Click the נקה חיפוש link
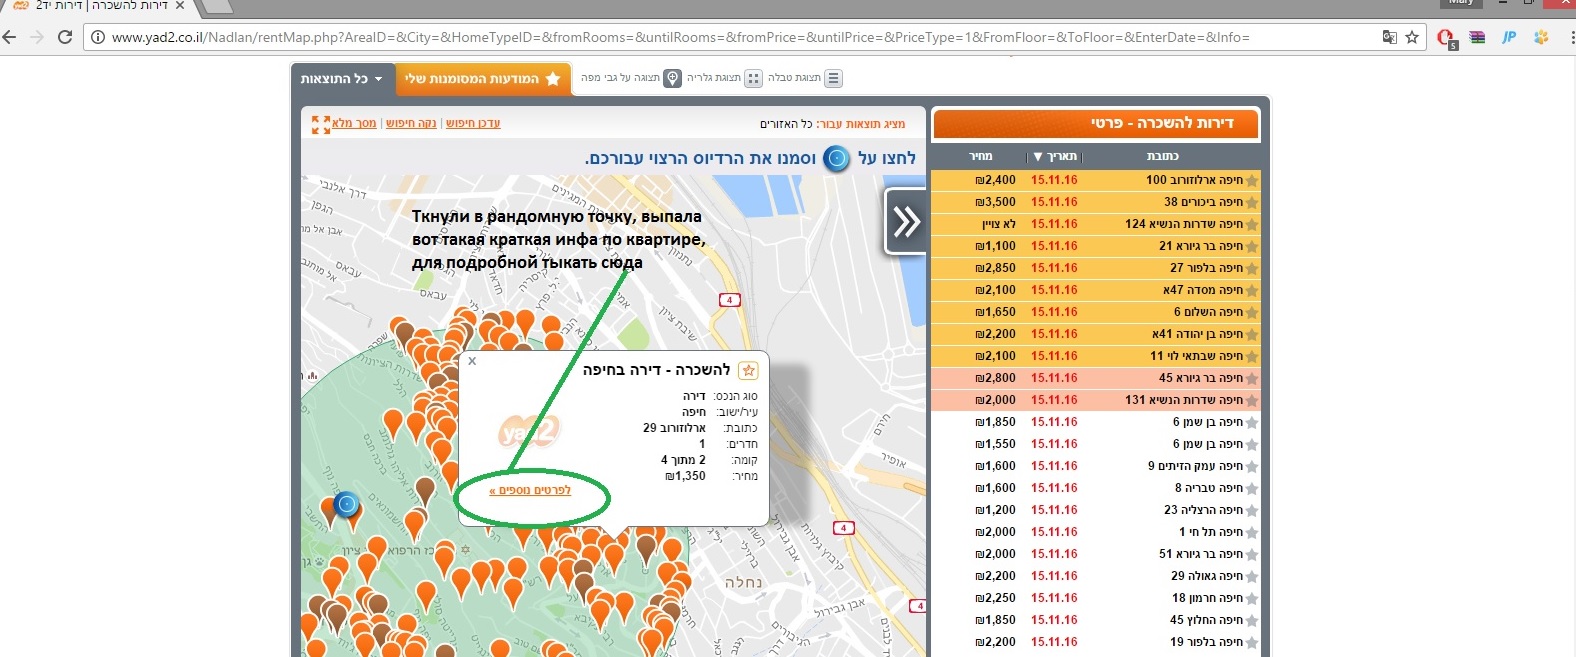The height and width of the screenshot is (657, 1576). [x=411, y=123]
